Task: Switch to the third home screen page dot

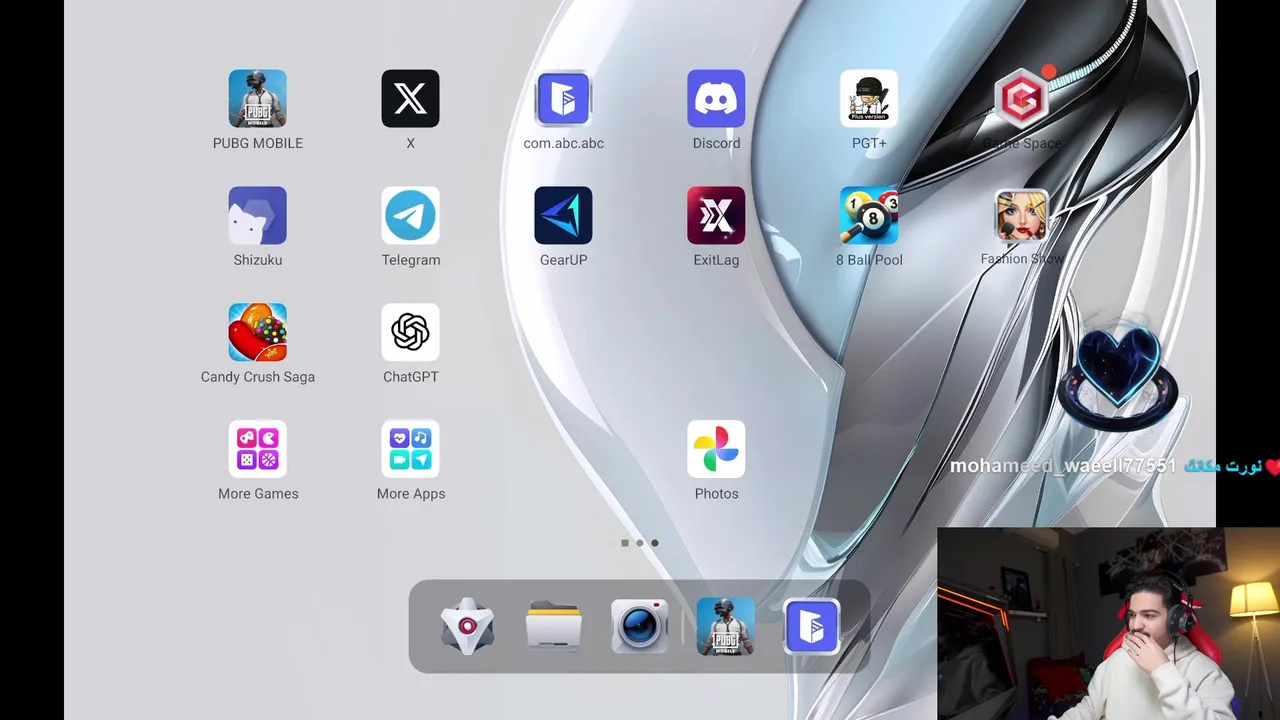Action: [x=655, y=543]
